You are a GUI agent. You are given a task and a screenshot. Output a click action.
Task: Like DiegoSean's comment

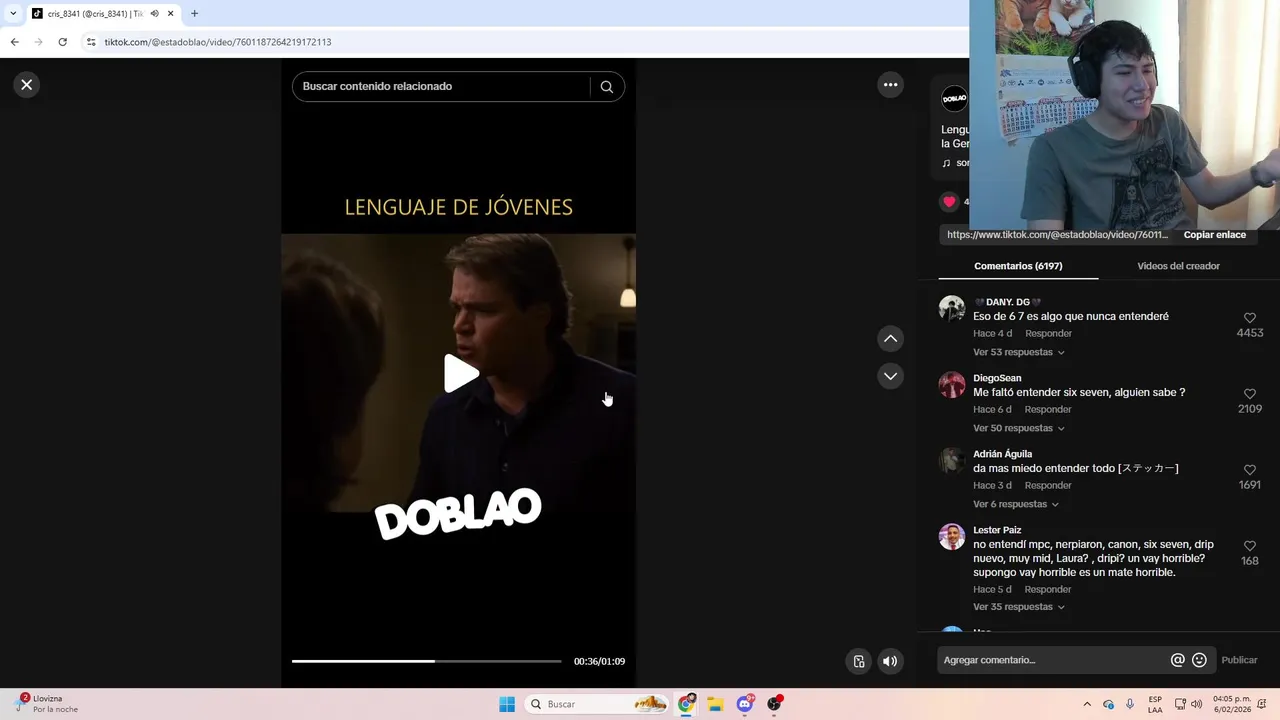click(1249, 394)
